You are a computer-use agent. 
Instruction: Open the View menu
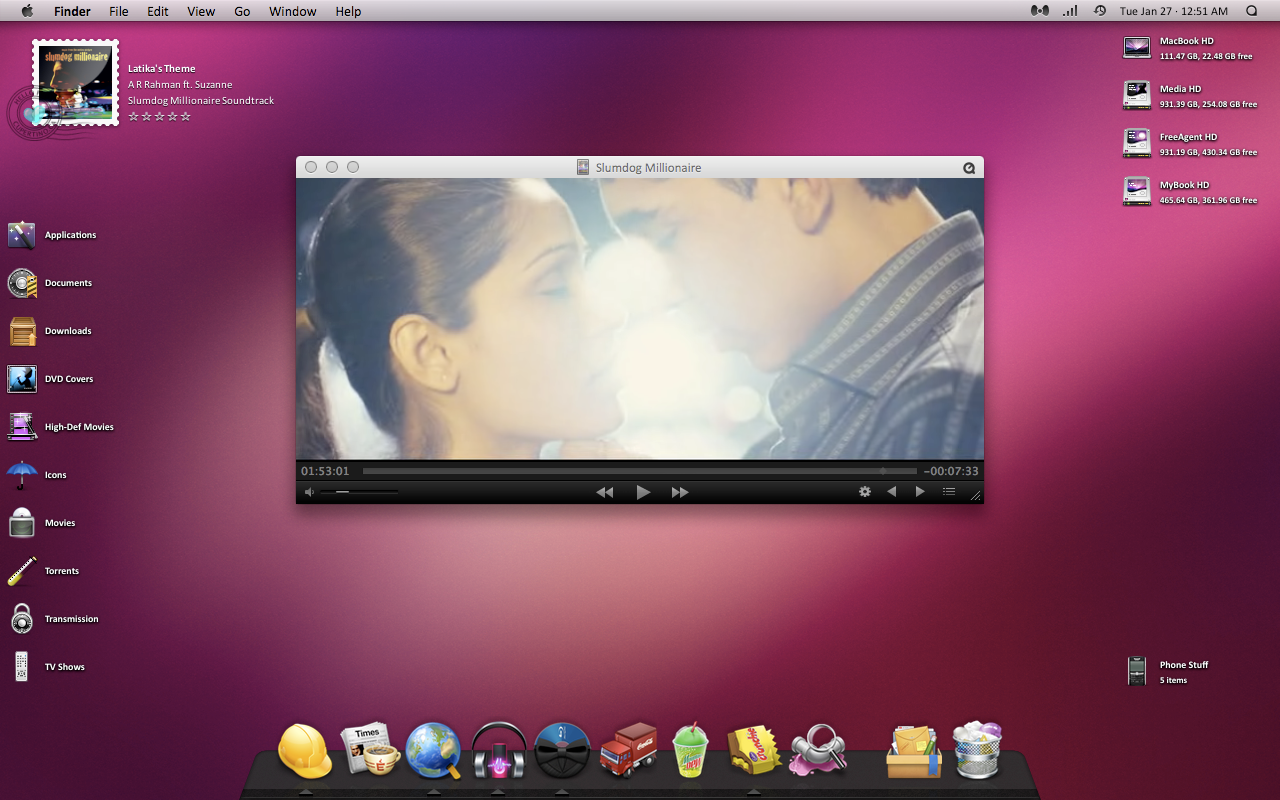click(x=201, y=11)
